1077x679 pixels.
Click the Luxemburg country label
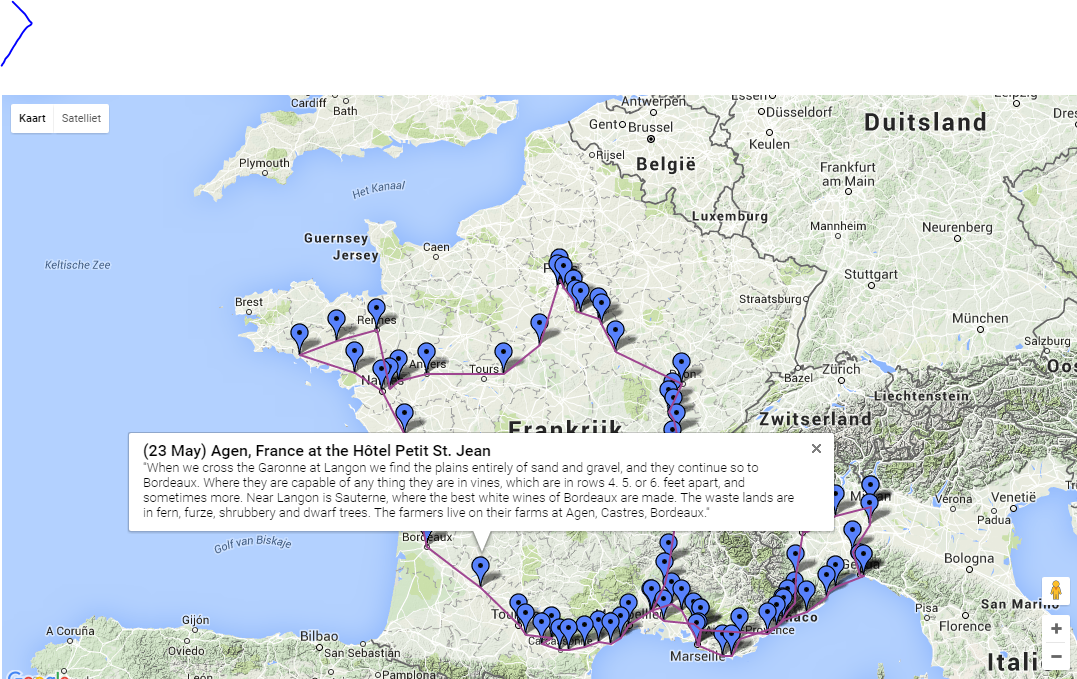[x=729, y=216]
